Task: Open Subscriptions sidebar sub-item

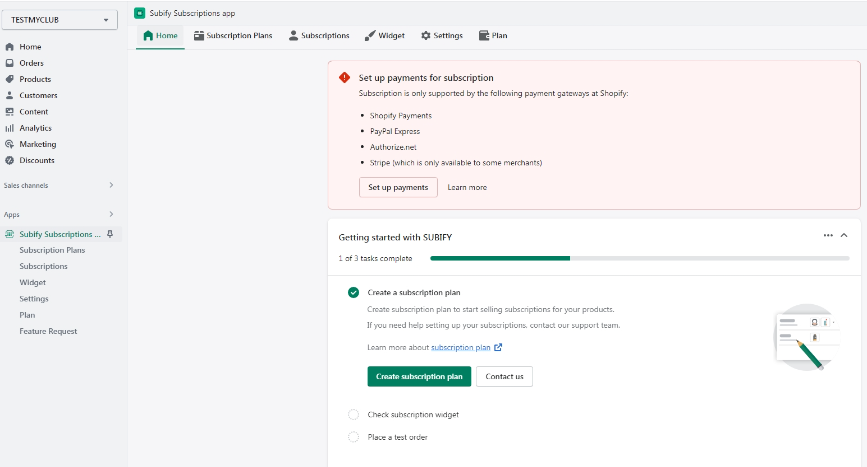Action: [43, 266]
